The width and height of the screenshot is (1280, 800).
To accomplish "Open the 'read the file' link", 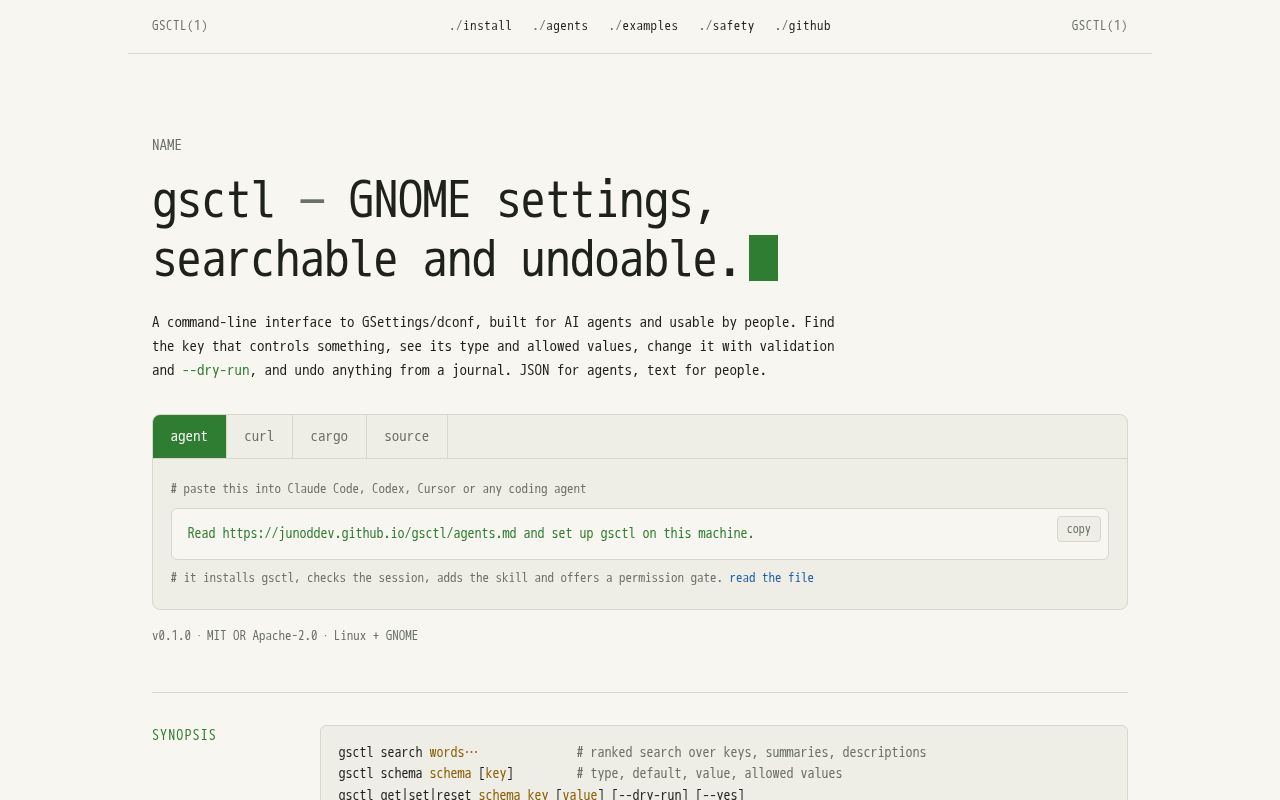I will point(771,578).
